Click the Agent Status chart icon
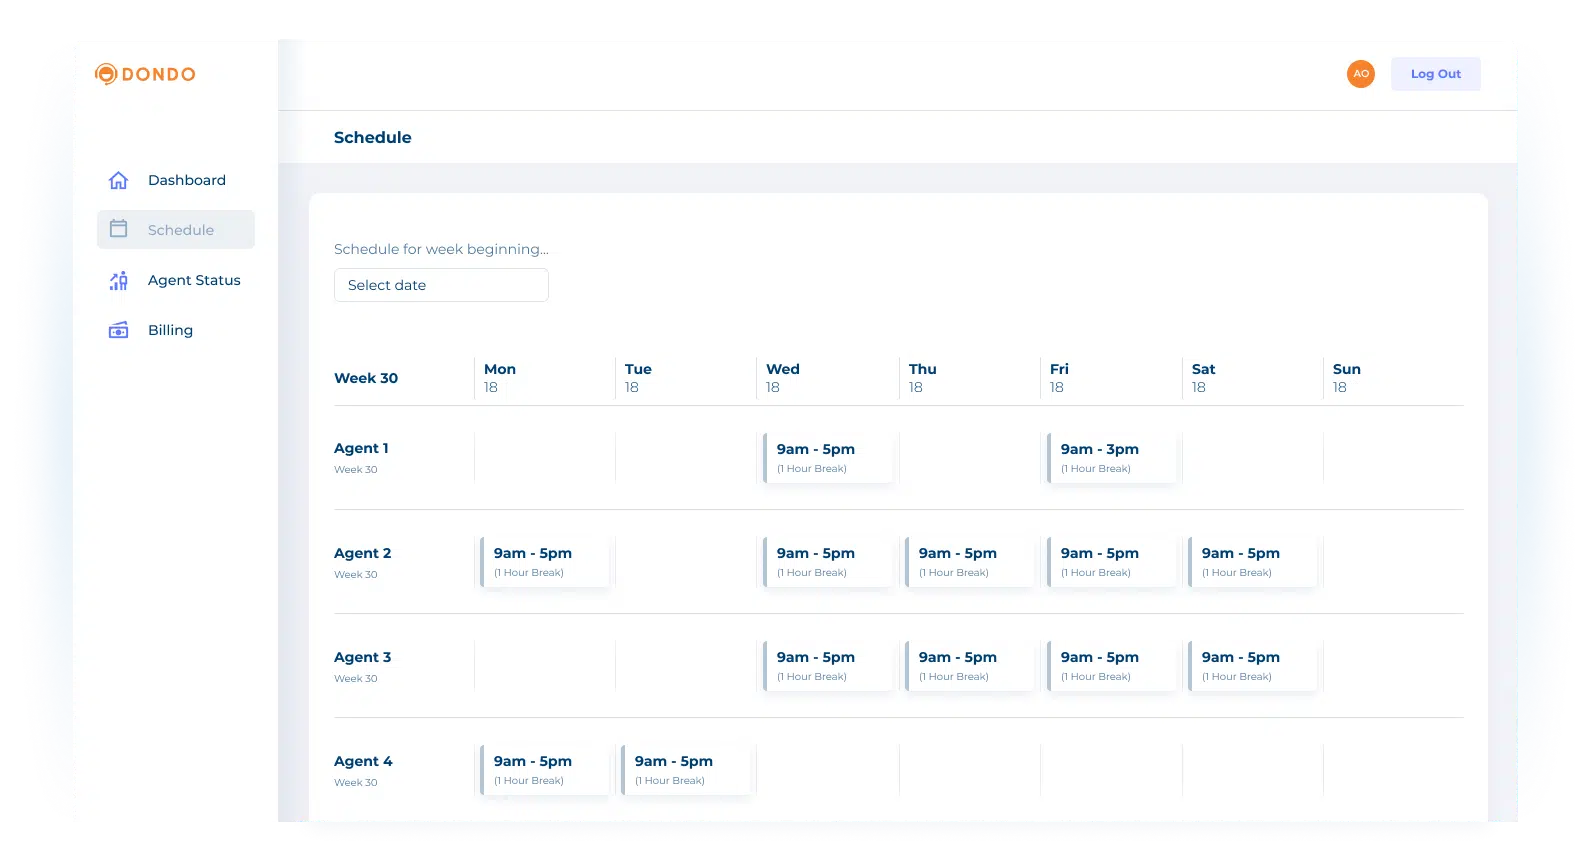 [x=118, y=280]
